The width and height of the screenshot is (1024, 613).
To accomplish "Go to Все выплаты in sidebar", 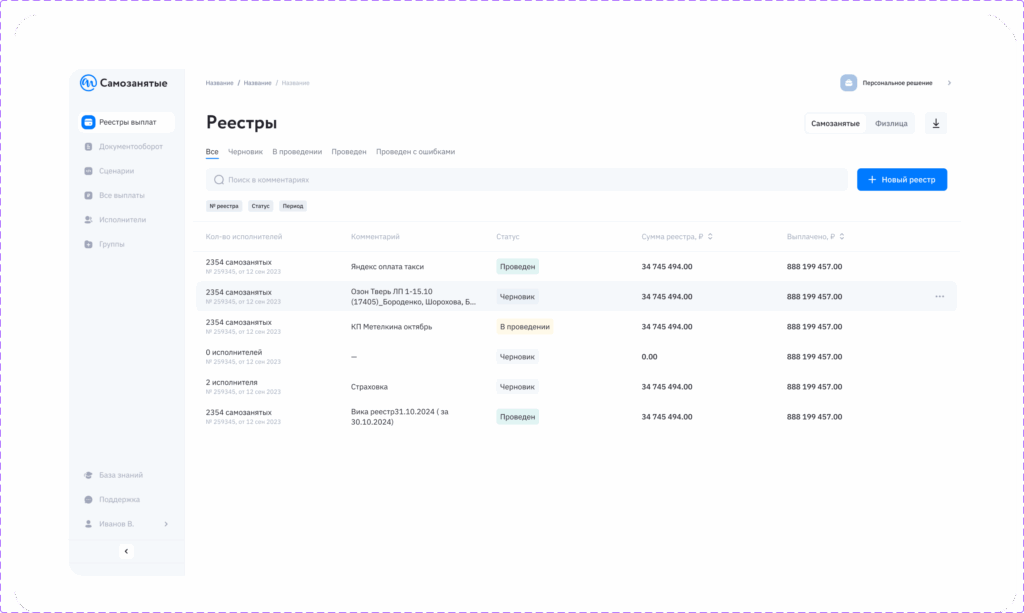I will [x=121, y=195].
